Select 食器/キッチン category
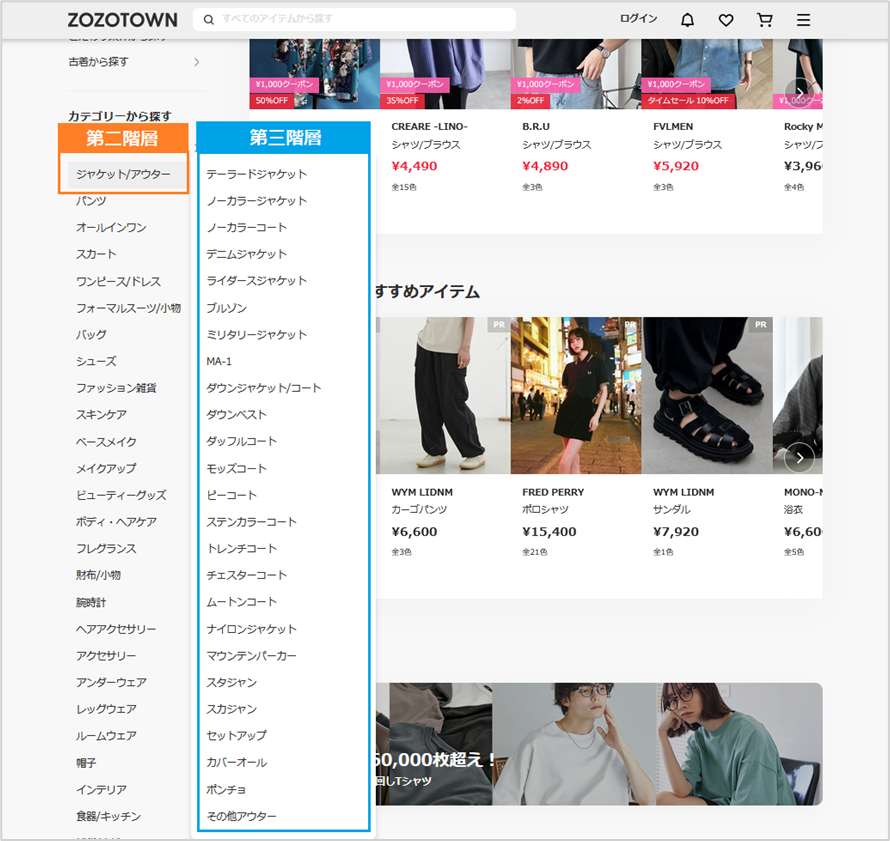 [108, 817]
